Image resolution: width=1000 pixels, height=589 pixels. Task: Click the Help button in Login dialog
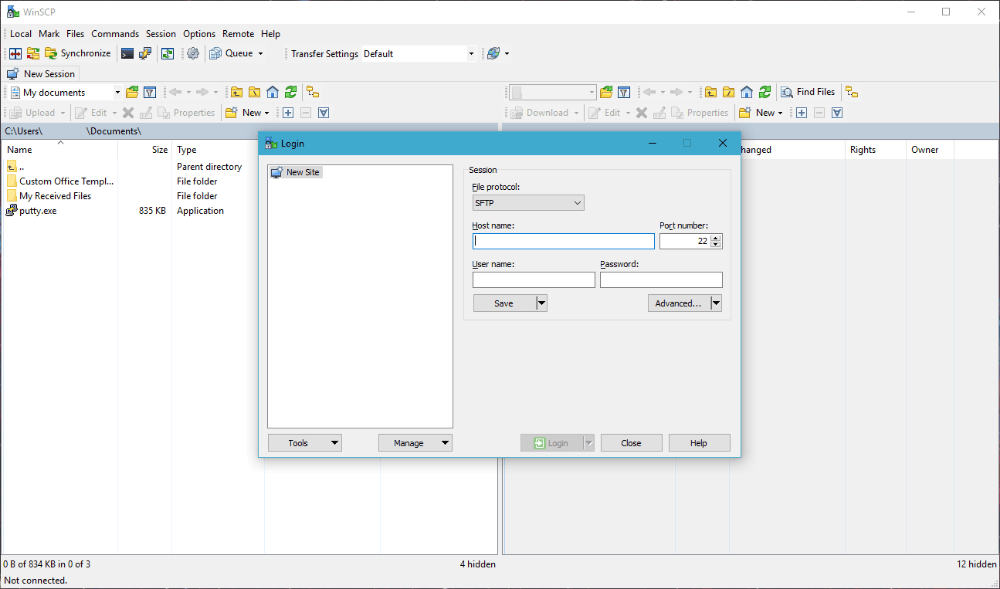pos(699,443)
